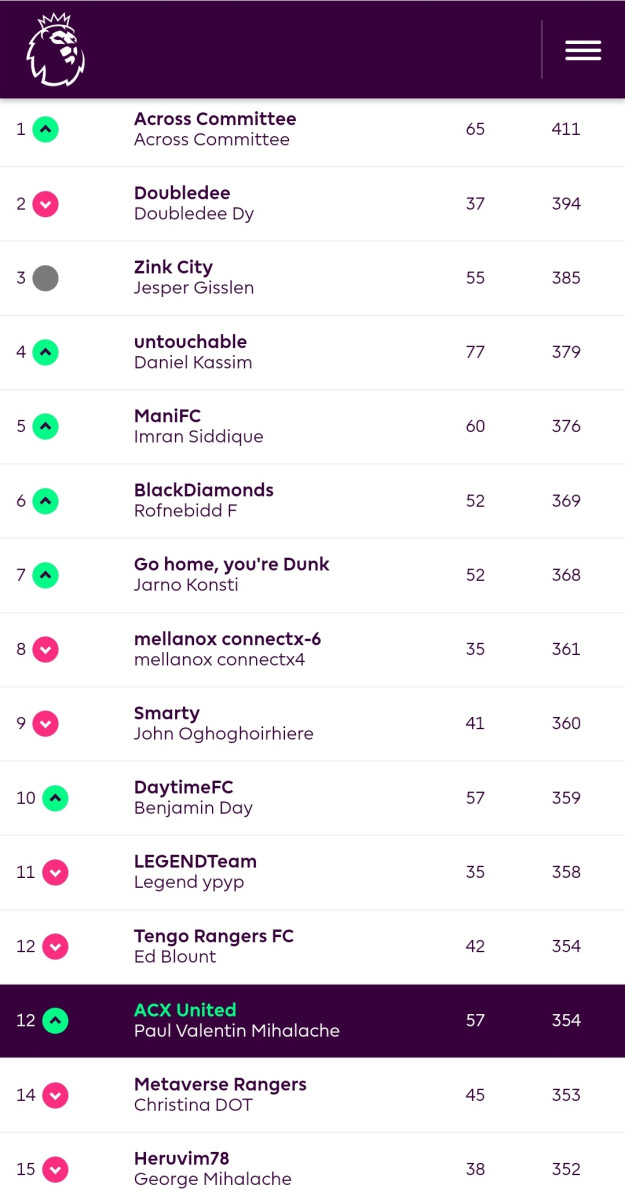Open the hamburger menu
Image resolution: width=625 pixels, height=1200 pixels.
tap(583, 50)
